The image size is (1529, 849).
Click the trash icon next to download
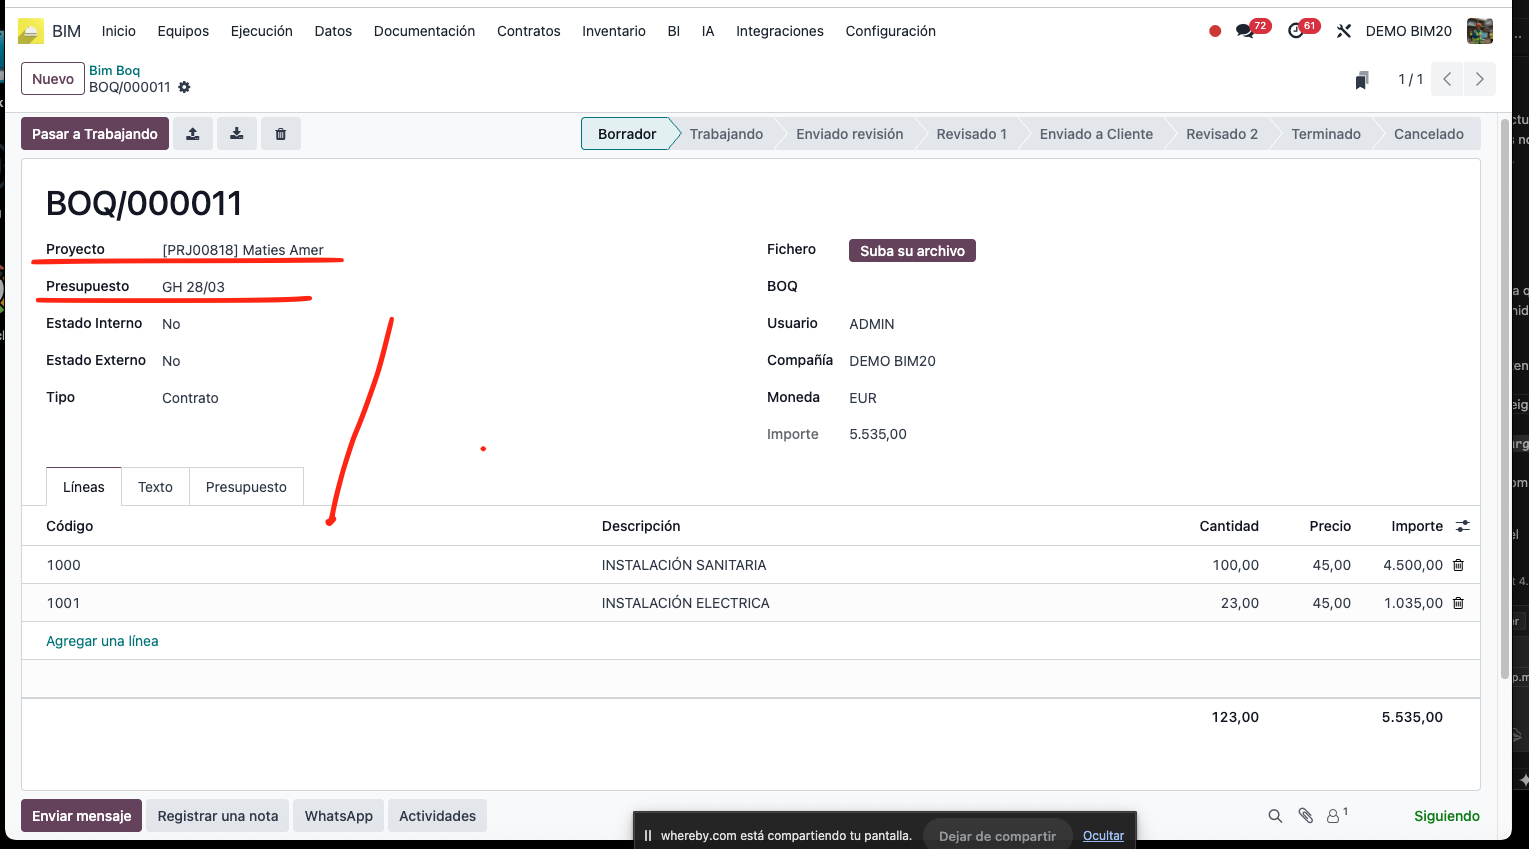coord(281,134)
